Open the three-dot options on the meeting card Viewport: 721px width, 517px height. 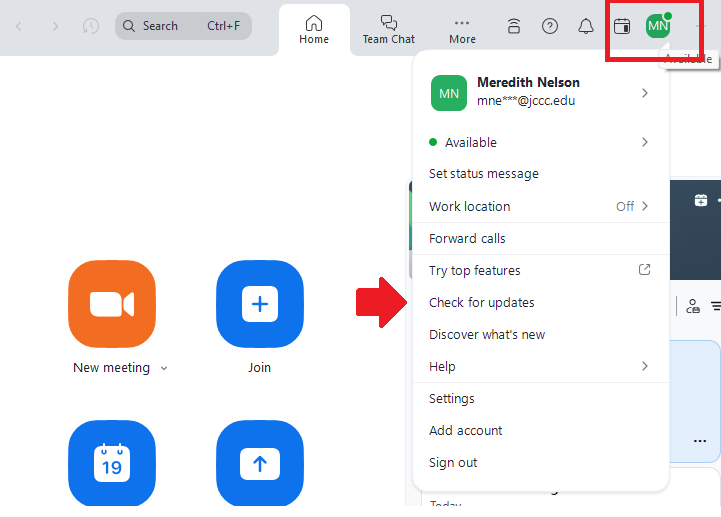pyautogui.click(x=699, y=441)
